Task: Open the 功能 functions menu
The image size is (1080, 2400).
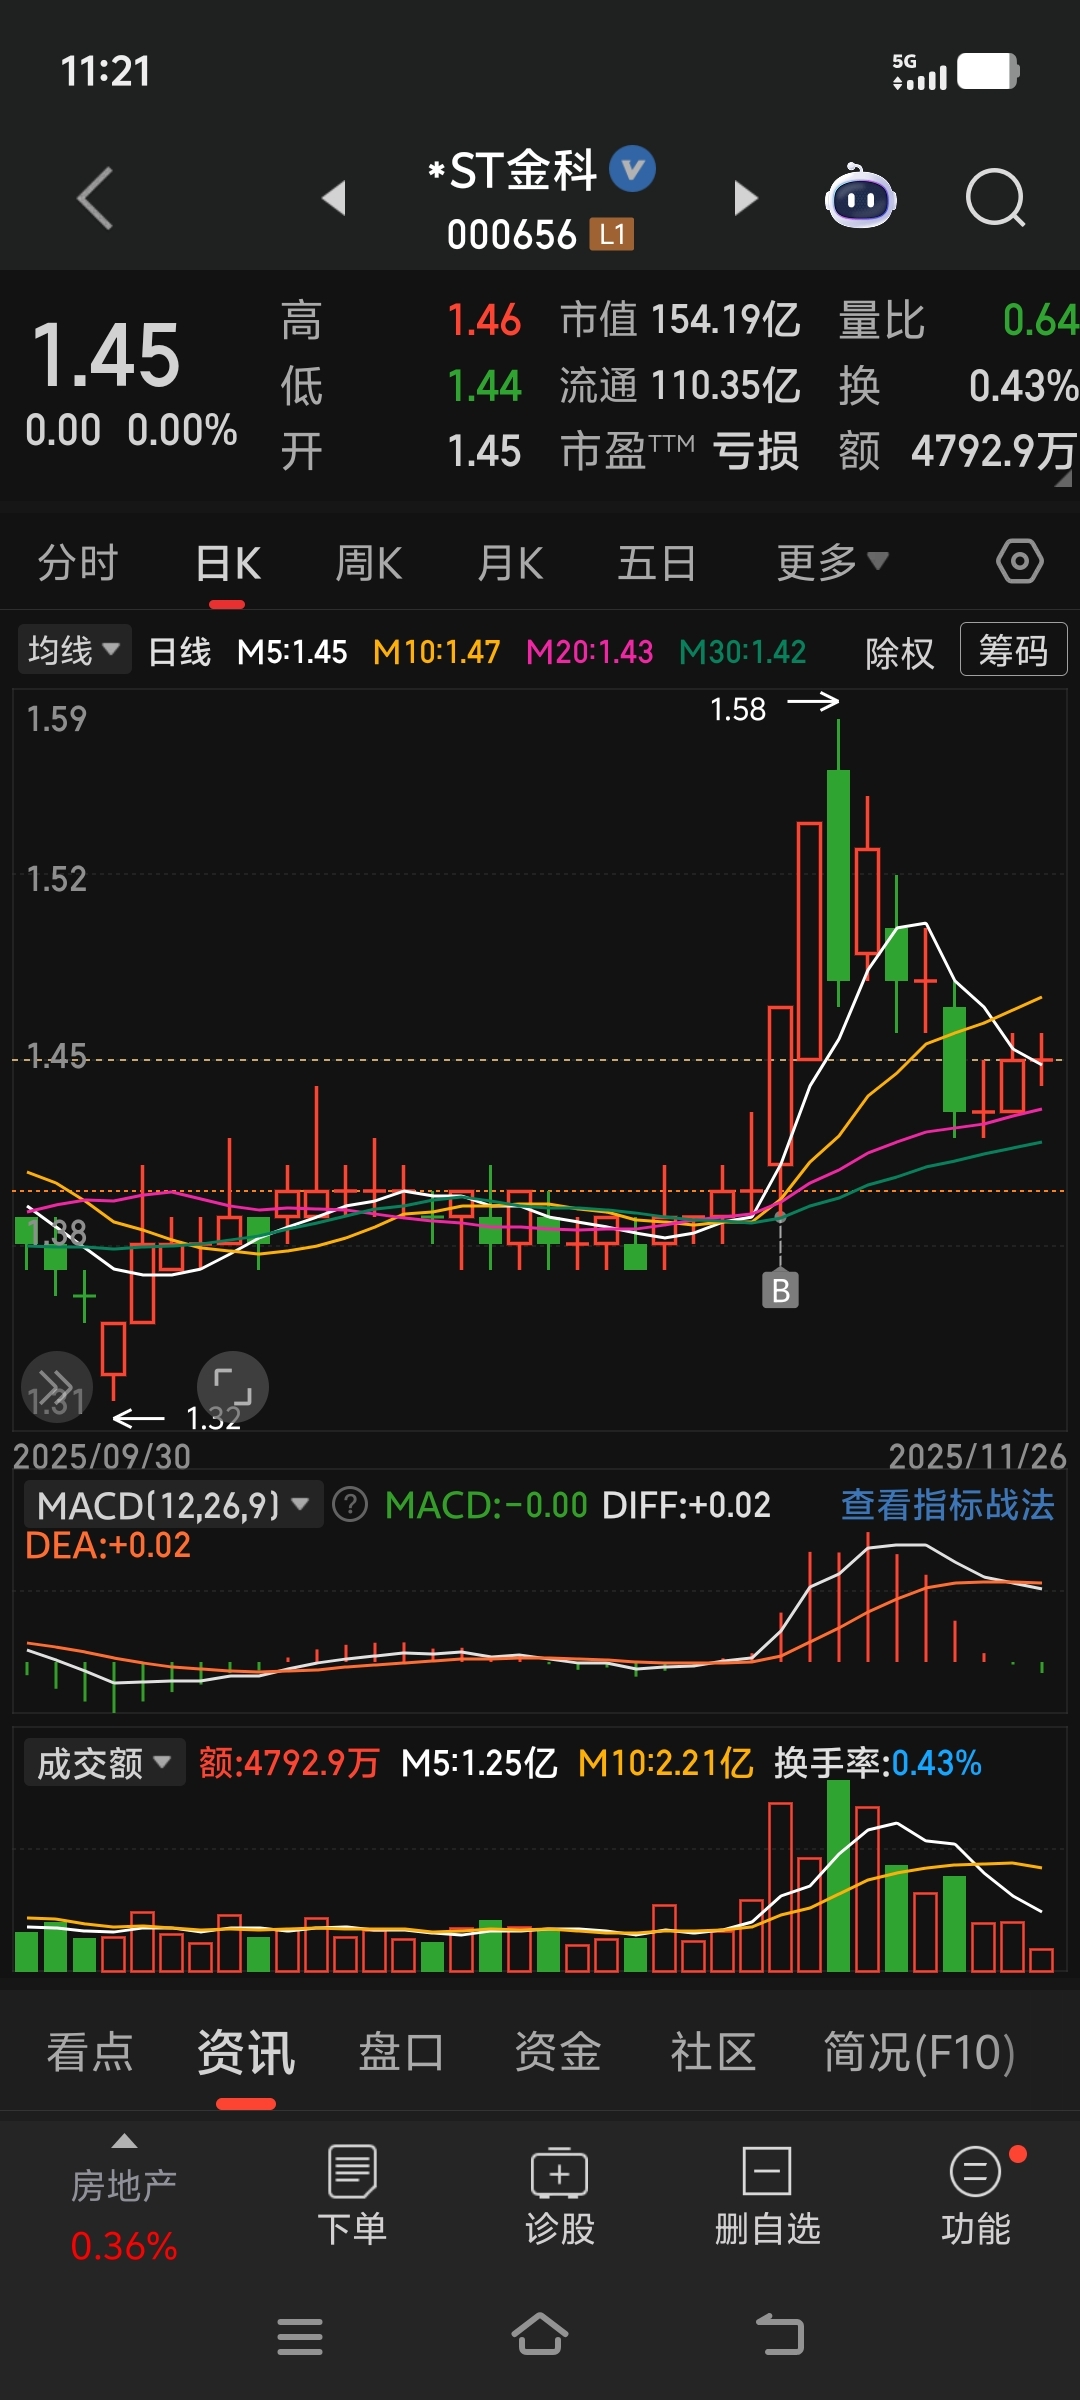Action: pyautogui.click(x=975, y=2196)
